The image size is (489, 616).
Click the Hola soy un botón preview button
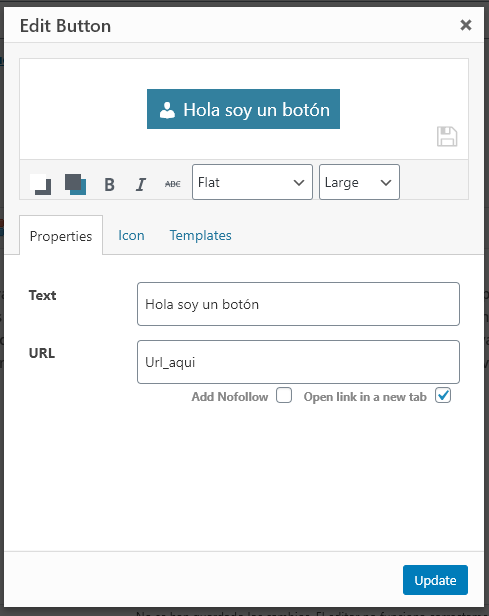pos(243,109)
